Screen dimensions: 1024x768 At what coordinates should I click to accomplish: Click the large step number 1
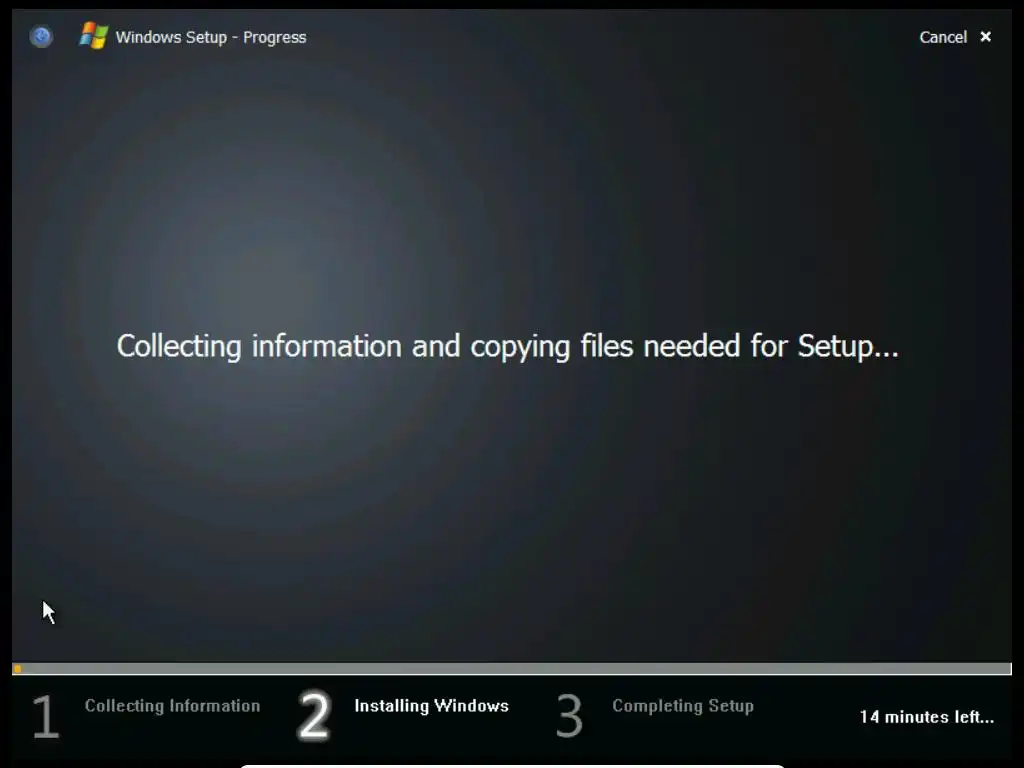click(46, 716)
